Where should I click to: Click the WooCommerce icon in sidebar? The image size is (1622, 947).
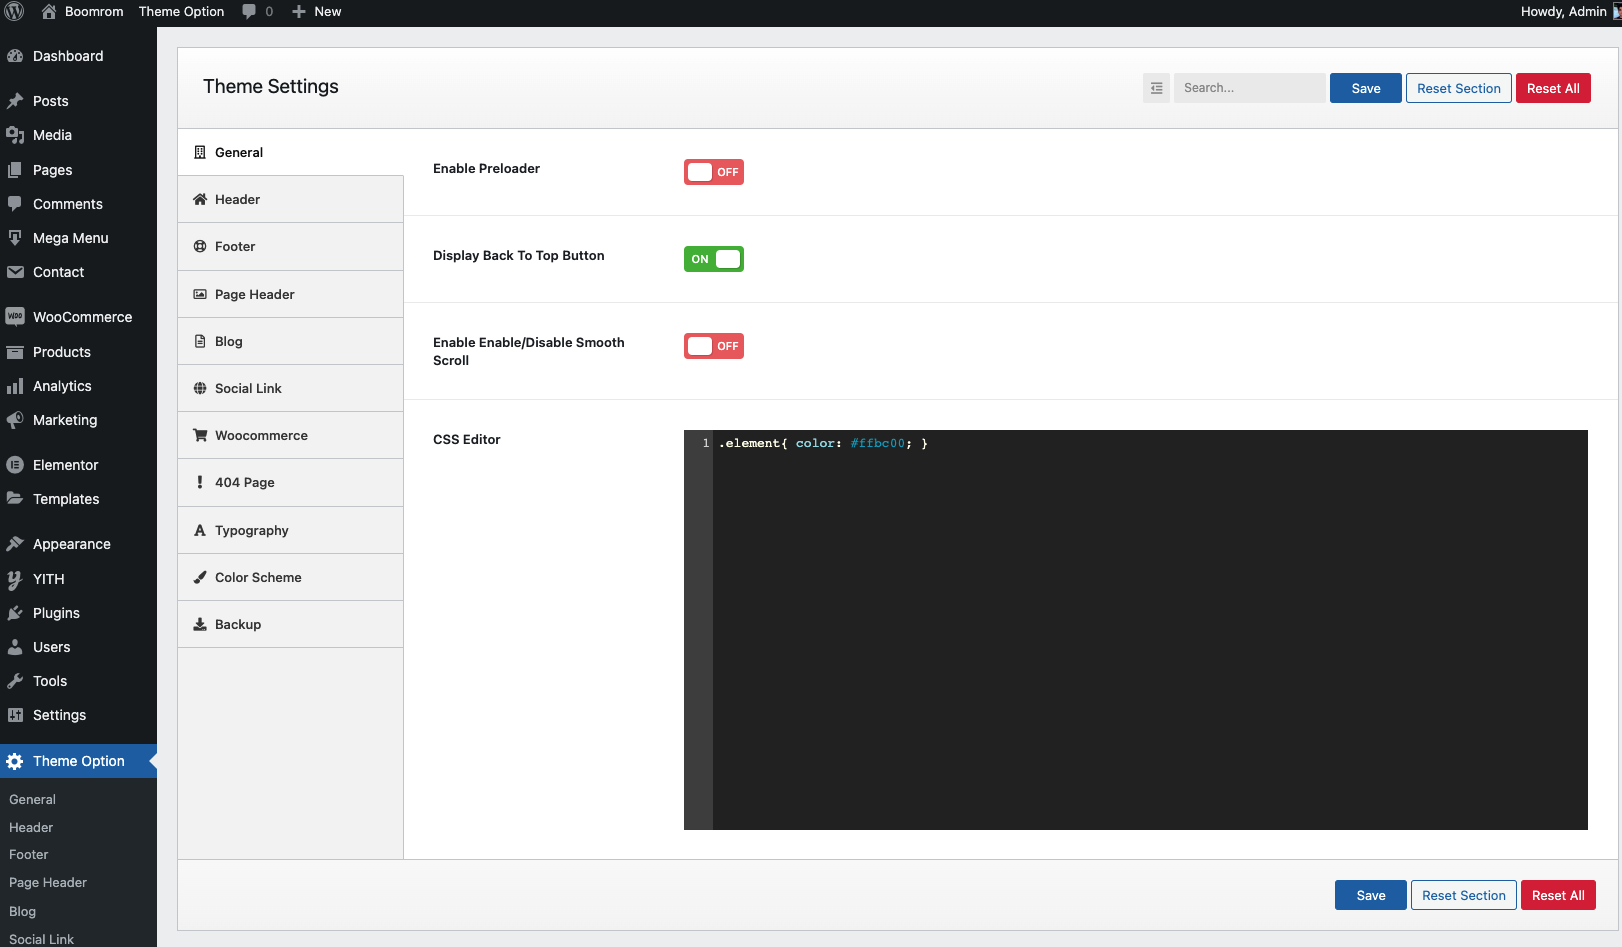15,317
